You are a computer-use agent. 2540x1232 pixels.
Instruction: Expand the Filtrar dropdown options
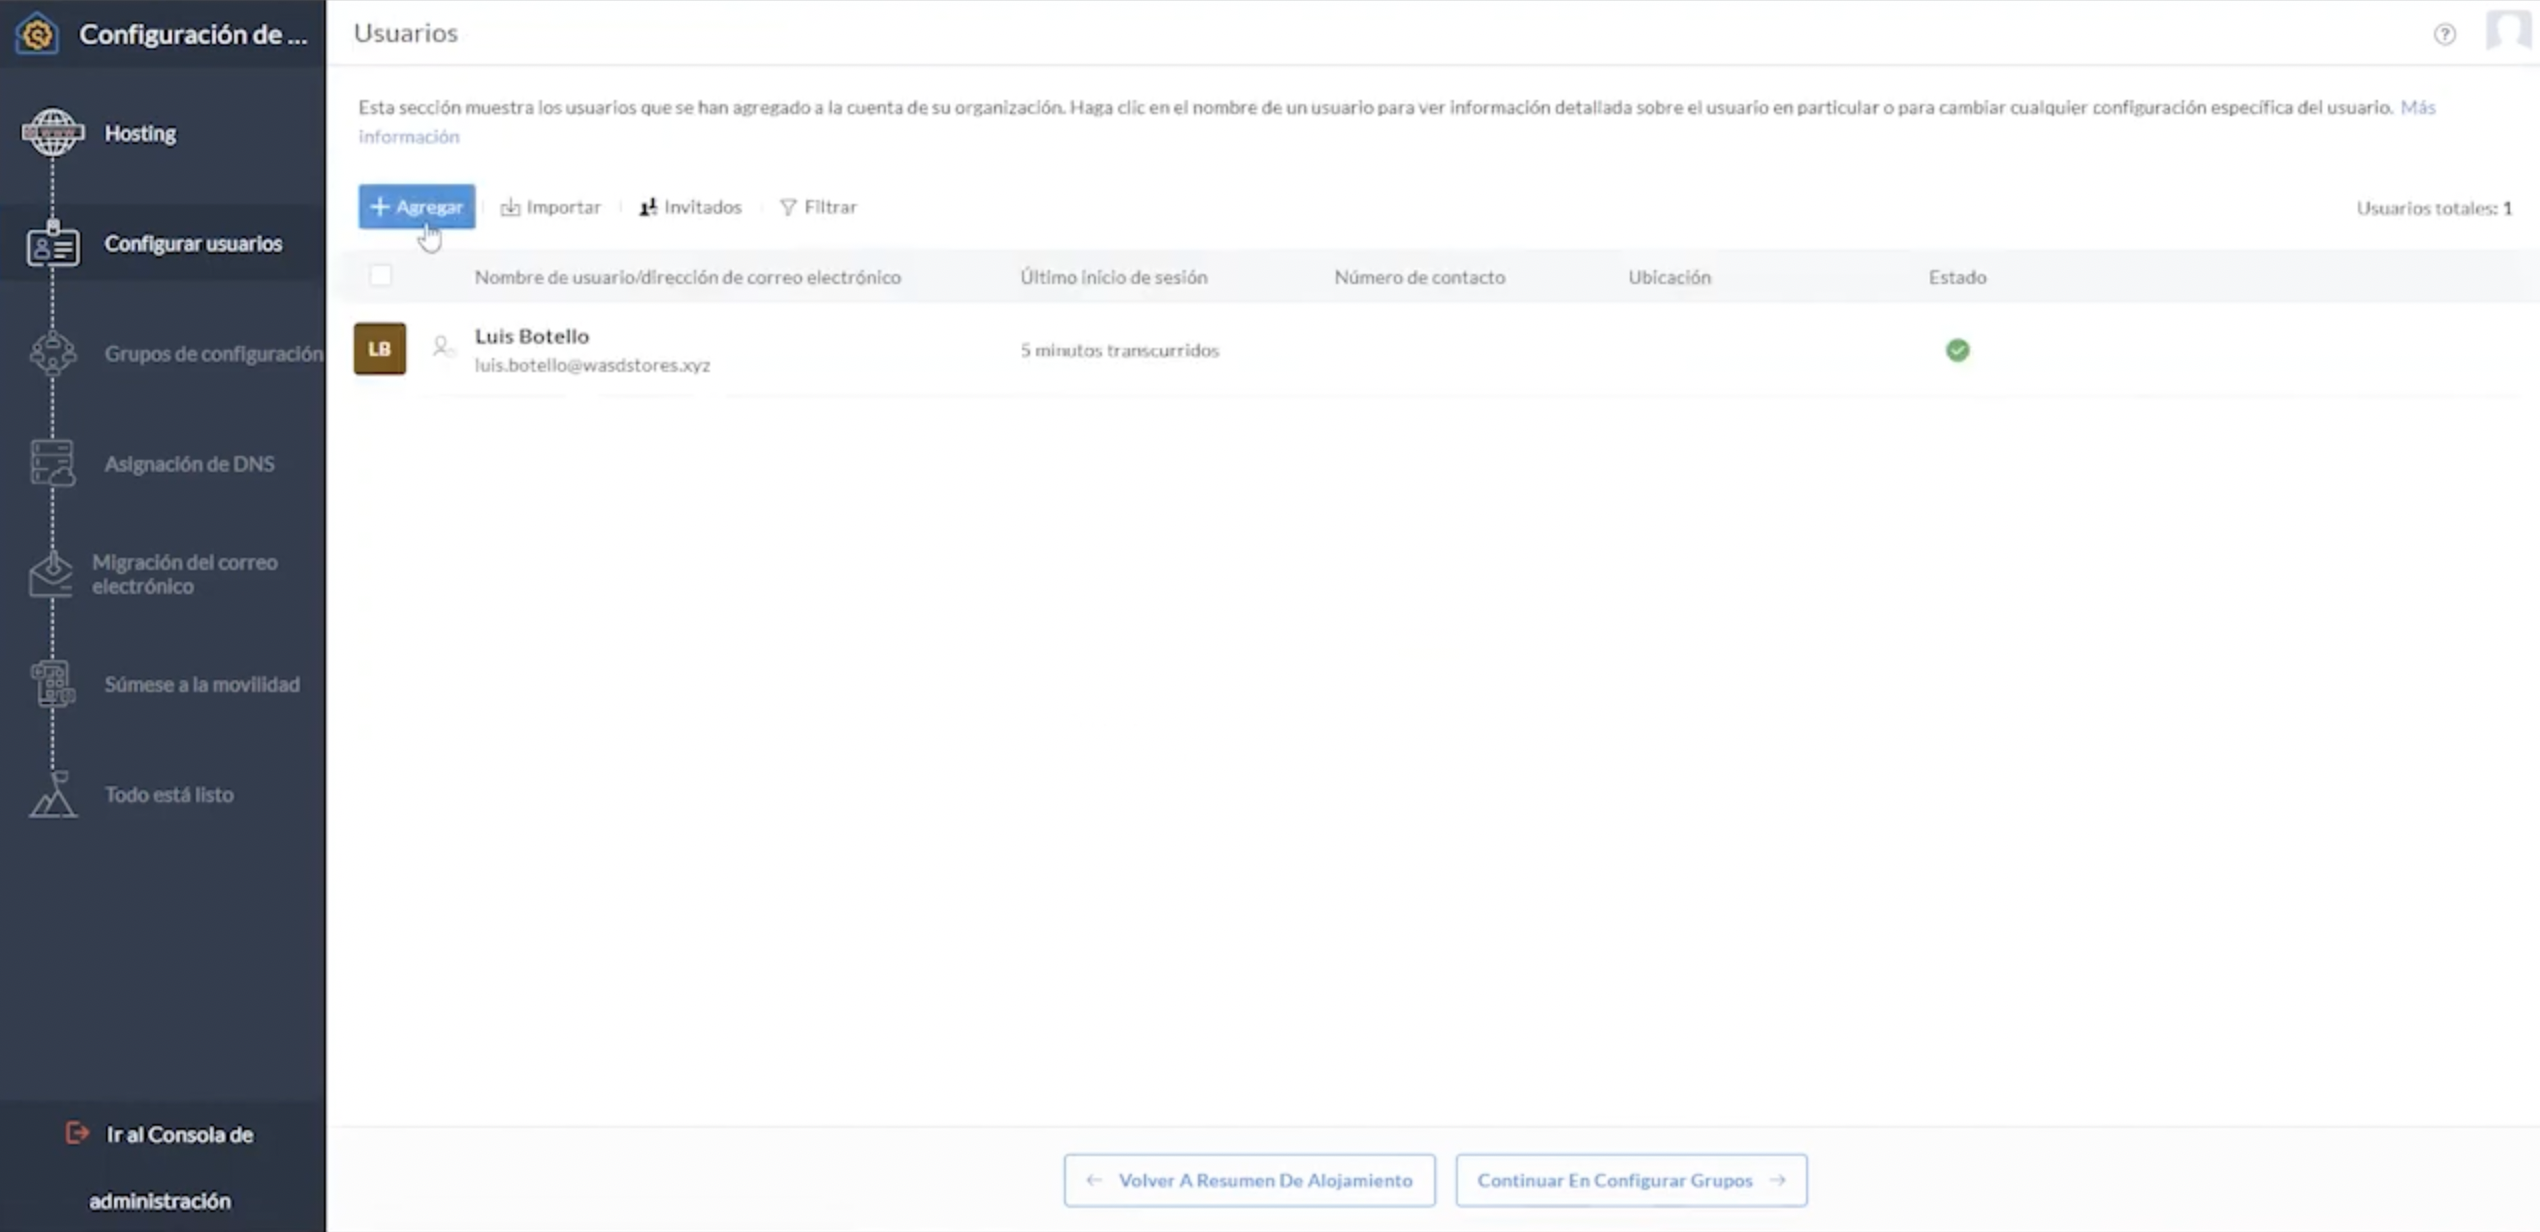point(816,206)
